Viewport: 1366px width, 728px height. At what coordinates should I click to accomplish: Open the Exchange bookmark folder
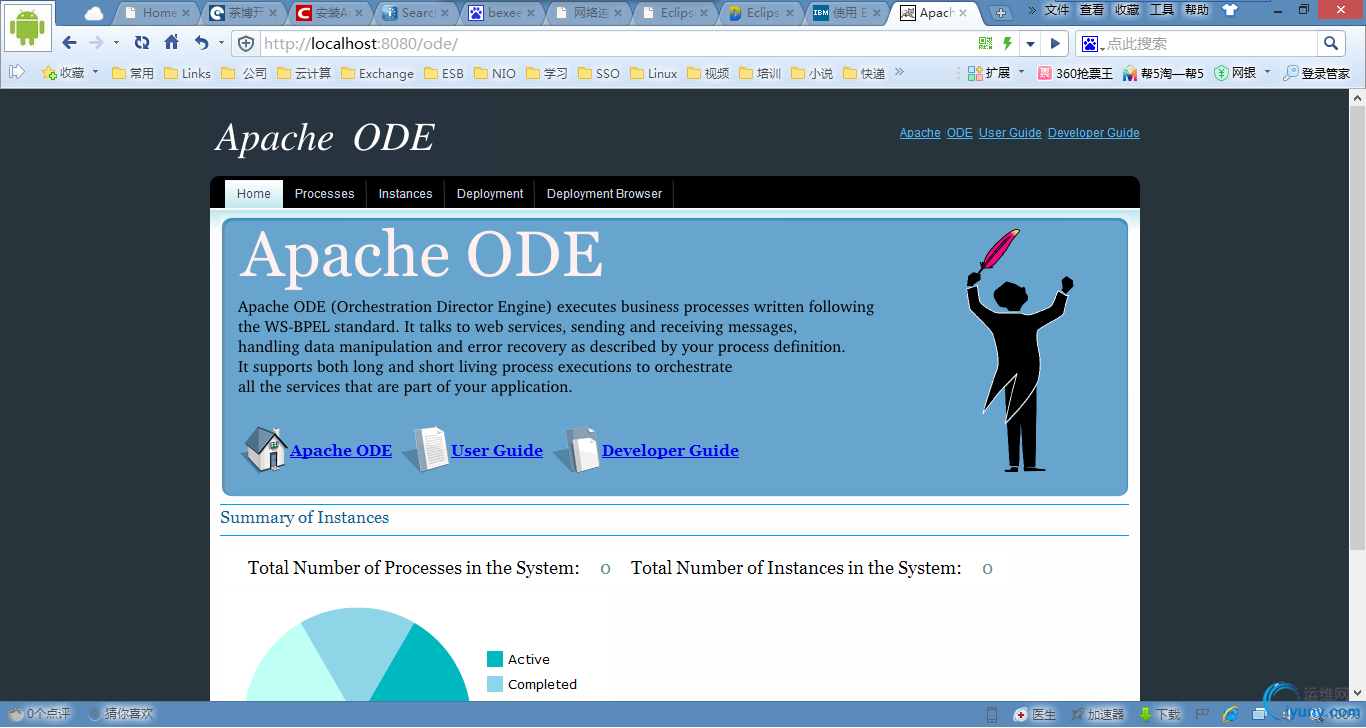pos(377,73)
